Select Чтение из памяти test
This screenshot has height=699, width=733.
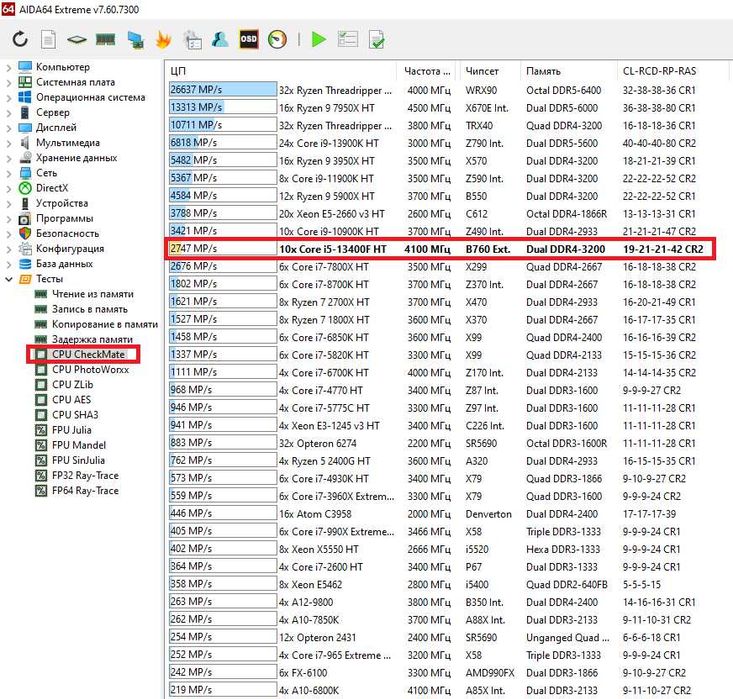[x=93, y=294]
